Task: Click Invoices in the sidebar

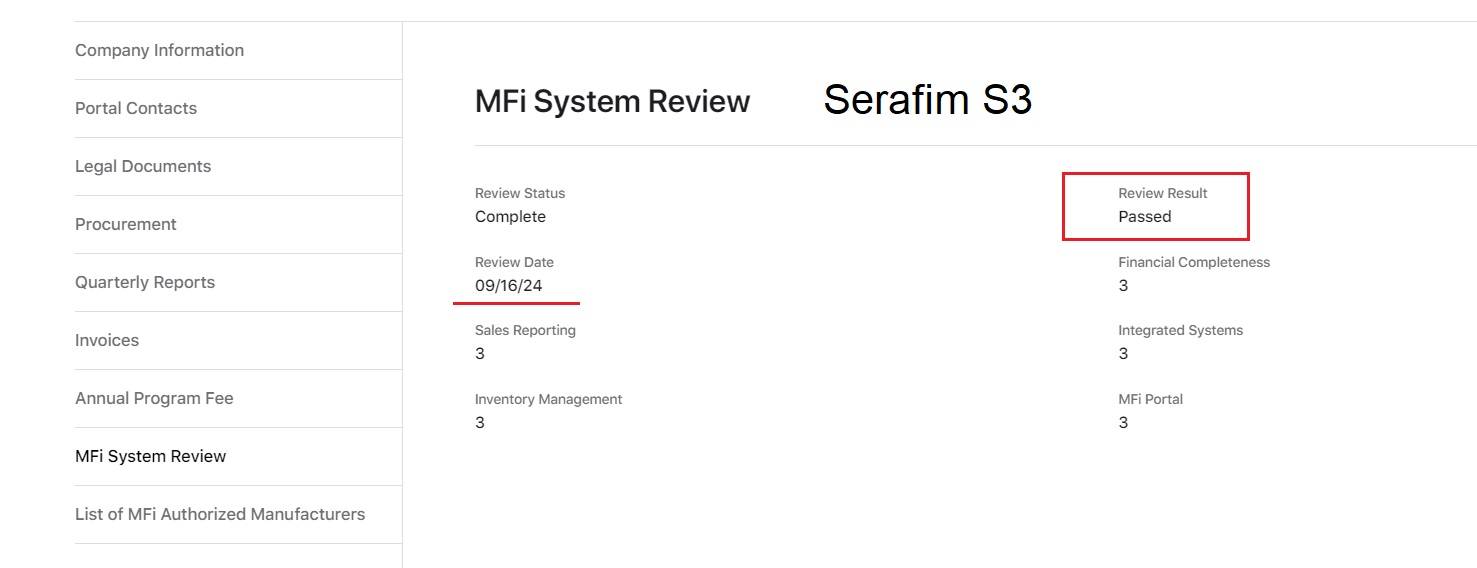Action: point(107,340)
